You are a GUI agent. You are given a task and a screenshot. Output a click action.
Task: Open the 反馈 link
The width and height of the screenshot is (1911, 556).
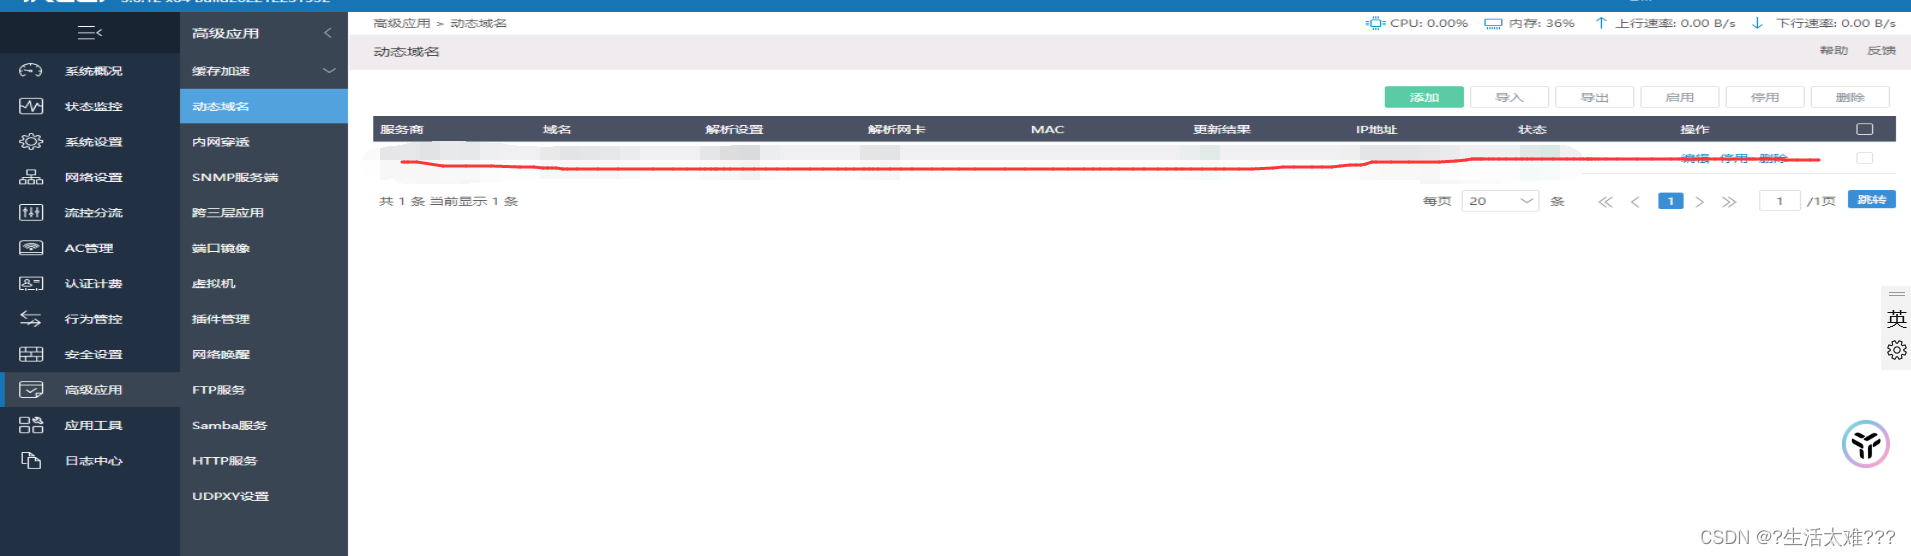[x=1881, y=51]
